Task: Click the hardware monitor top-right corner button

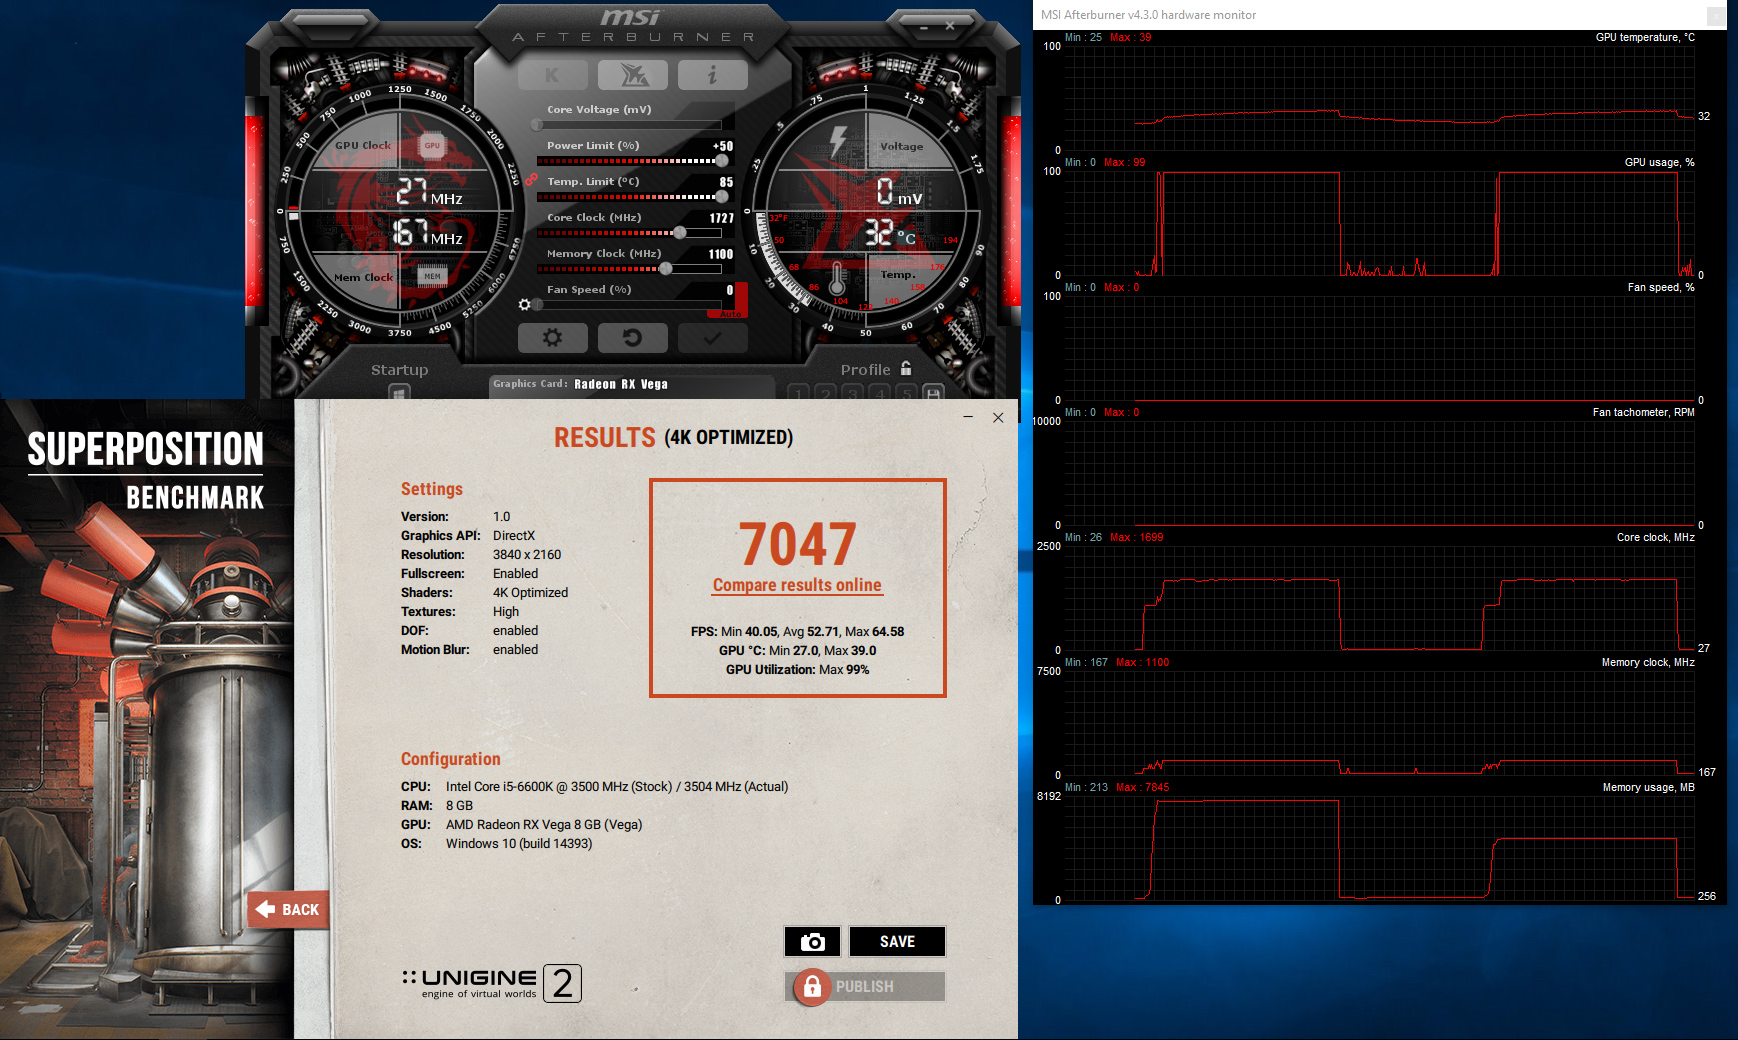Action: pos(1716,15)
